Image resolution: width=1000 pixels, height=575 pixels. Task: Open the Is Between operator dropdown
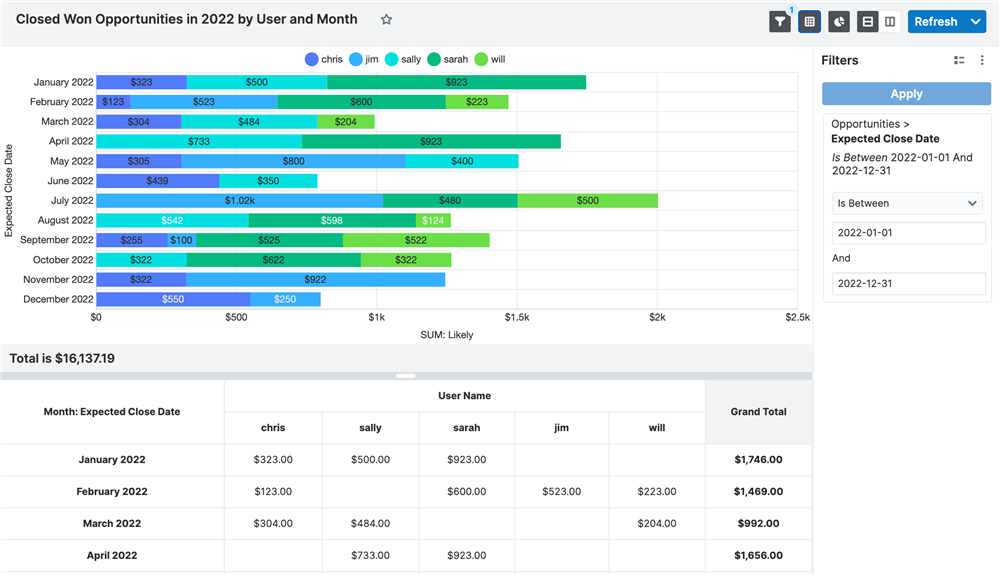[908, 203]
